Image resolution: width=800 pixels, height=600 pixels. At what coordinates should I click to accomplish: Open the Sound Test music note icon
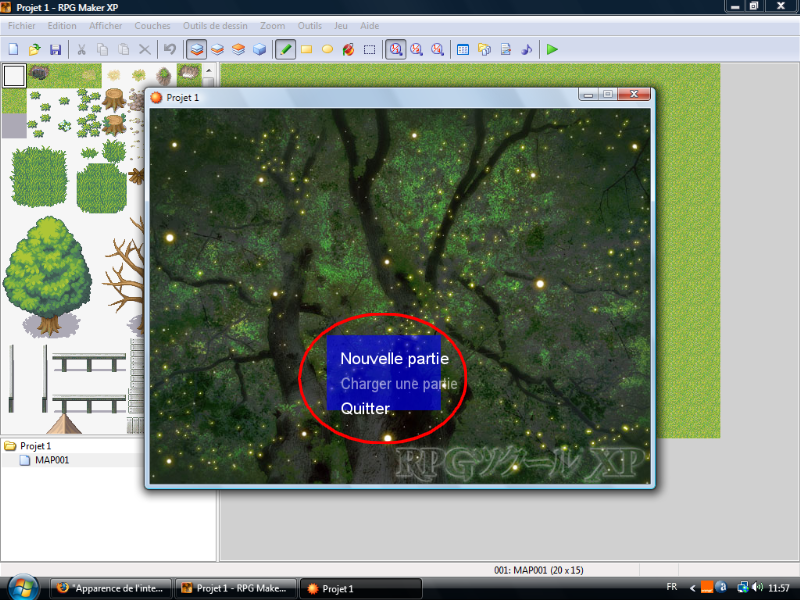click(x=527, y=48)
